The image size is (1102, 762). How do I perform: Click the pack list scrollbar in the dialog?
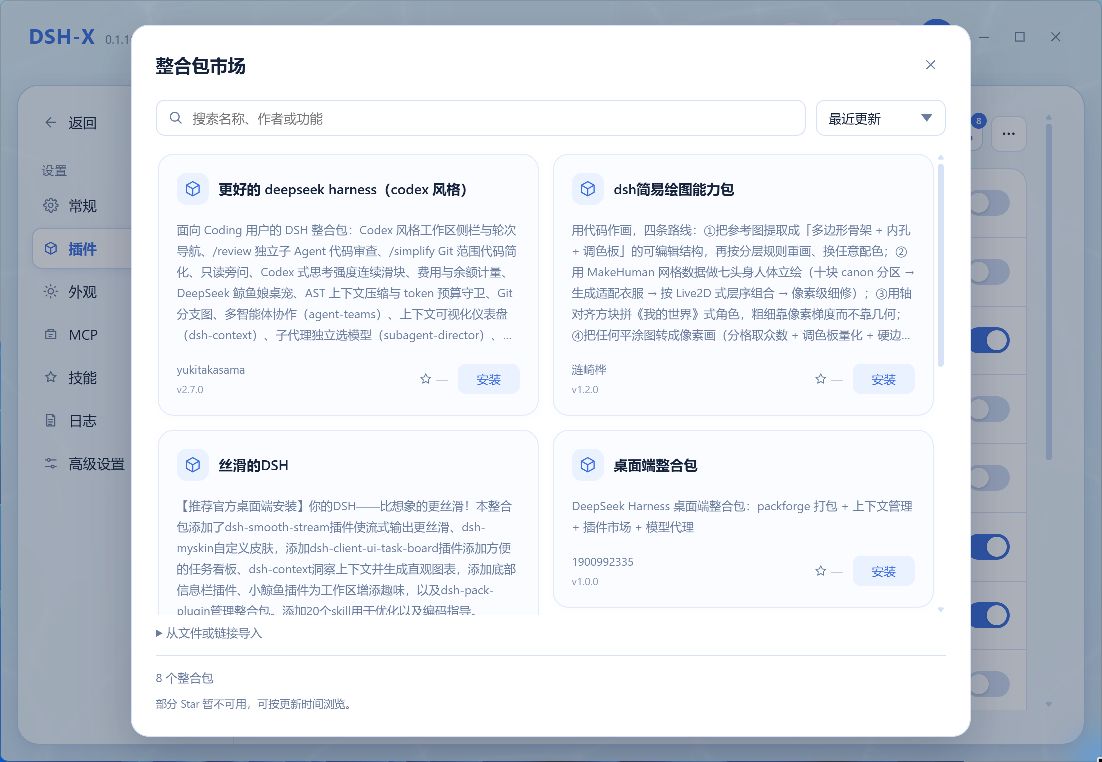(x=940, y=265)
